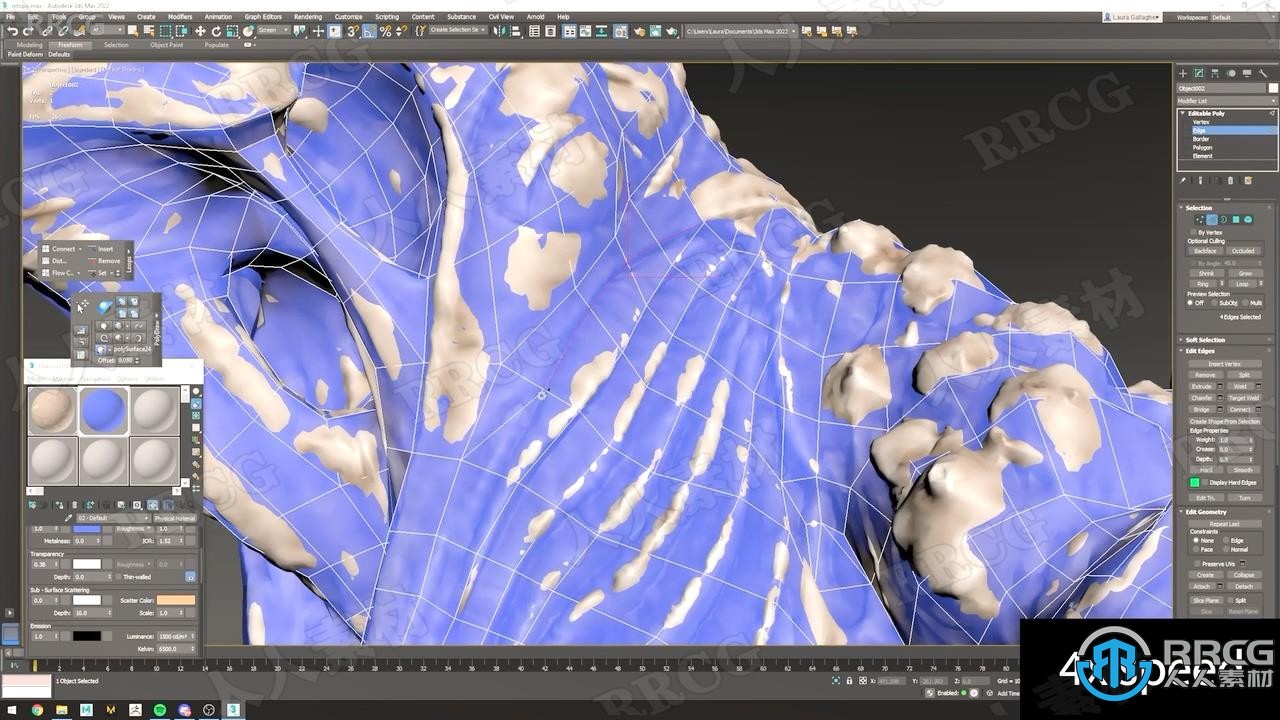
Task: Click the Backface culling button
Action: 1204,251
